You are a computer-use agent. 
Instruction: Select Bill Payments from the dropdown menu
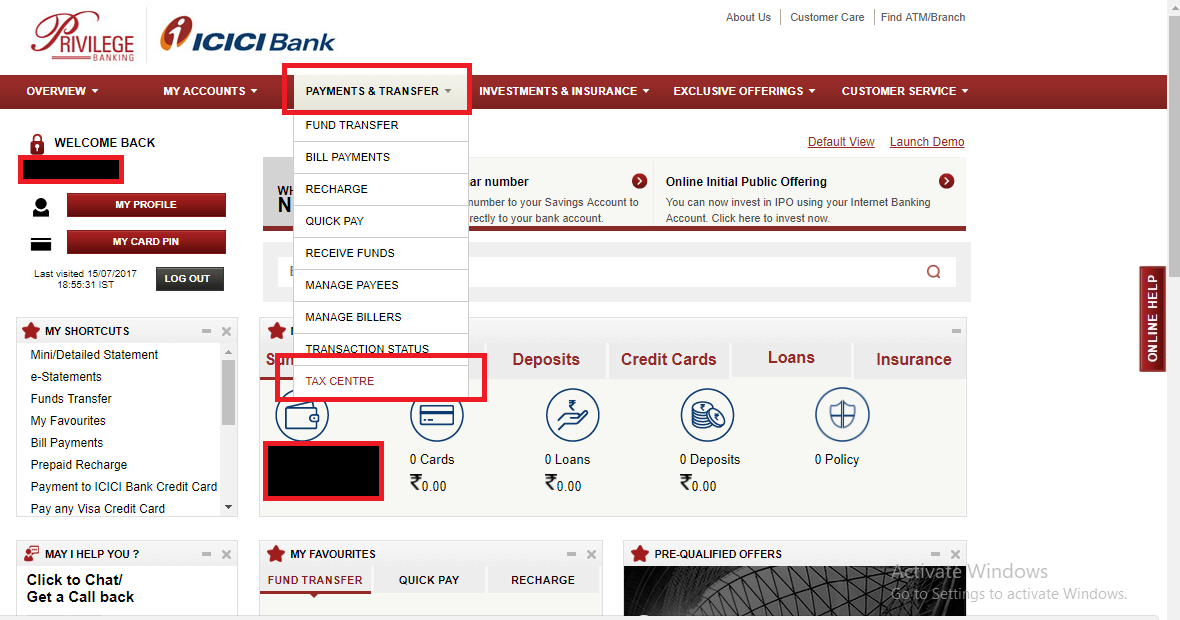point(381,157)
